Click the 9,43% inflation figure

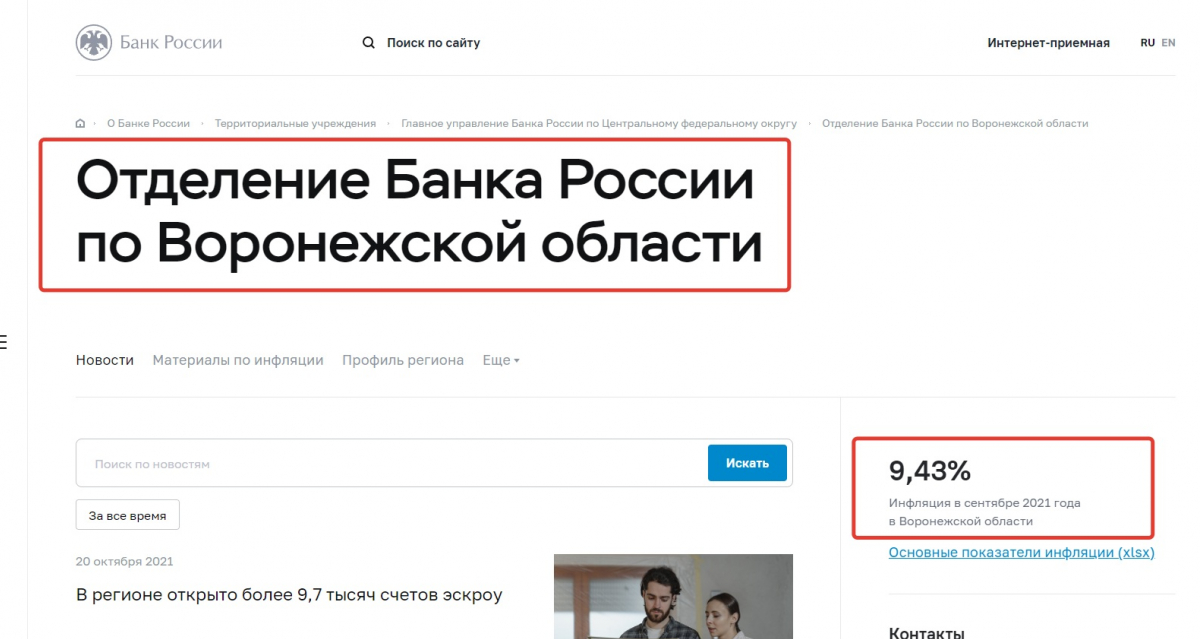[930, 470]
